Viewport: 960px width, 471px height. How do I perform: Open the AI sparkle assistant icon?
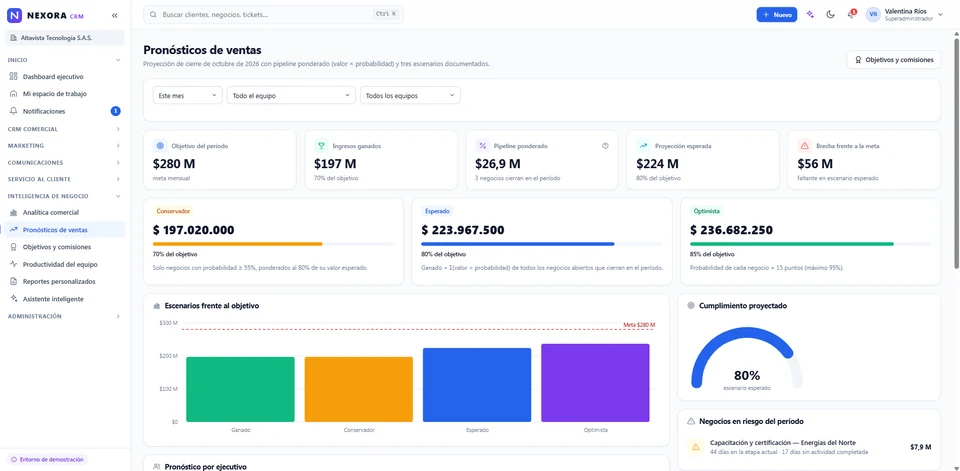(x=810, y=15)
